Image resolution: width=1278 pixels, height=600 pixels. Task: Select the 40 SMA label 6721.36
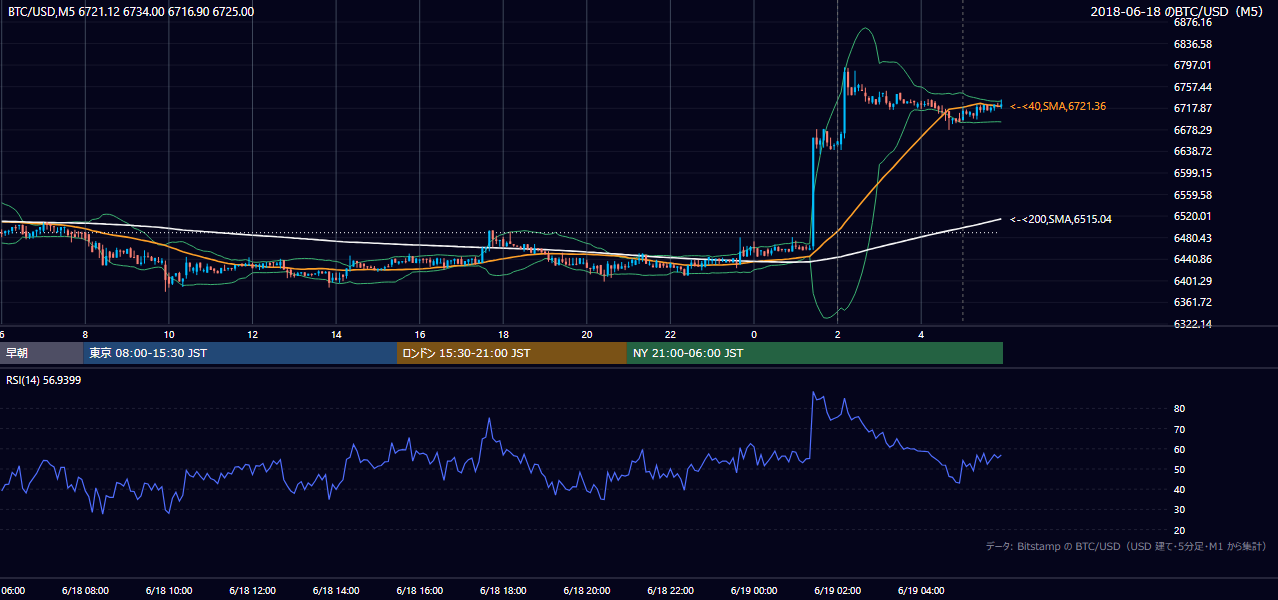point(1058,106)
